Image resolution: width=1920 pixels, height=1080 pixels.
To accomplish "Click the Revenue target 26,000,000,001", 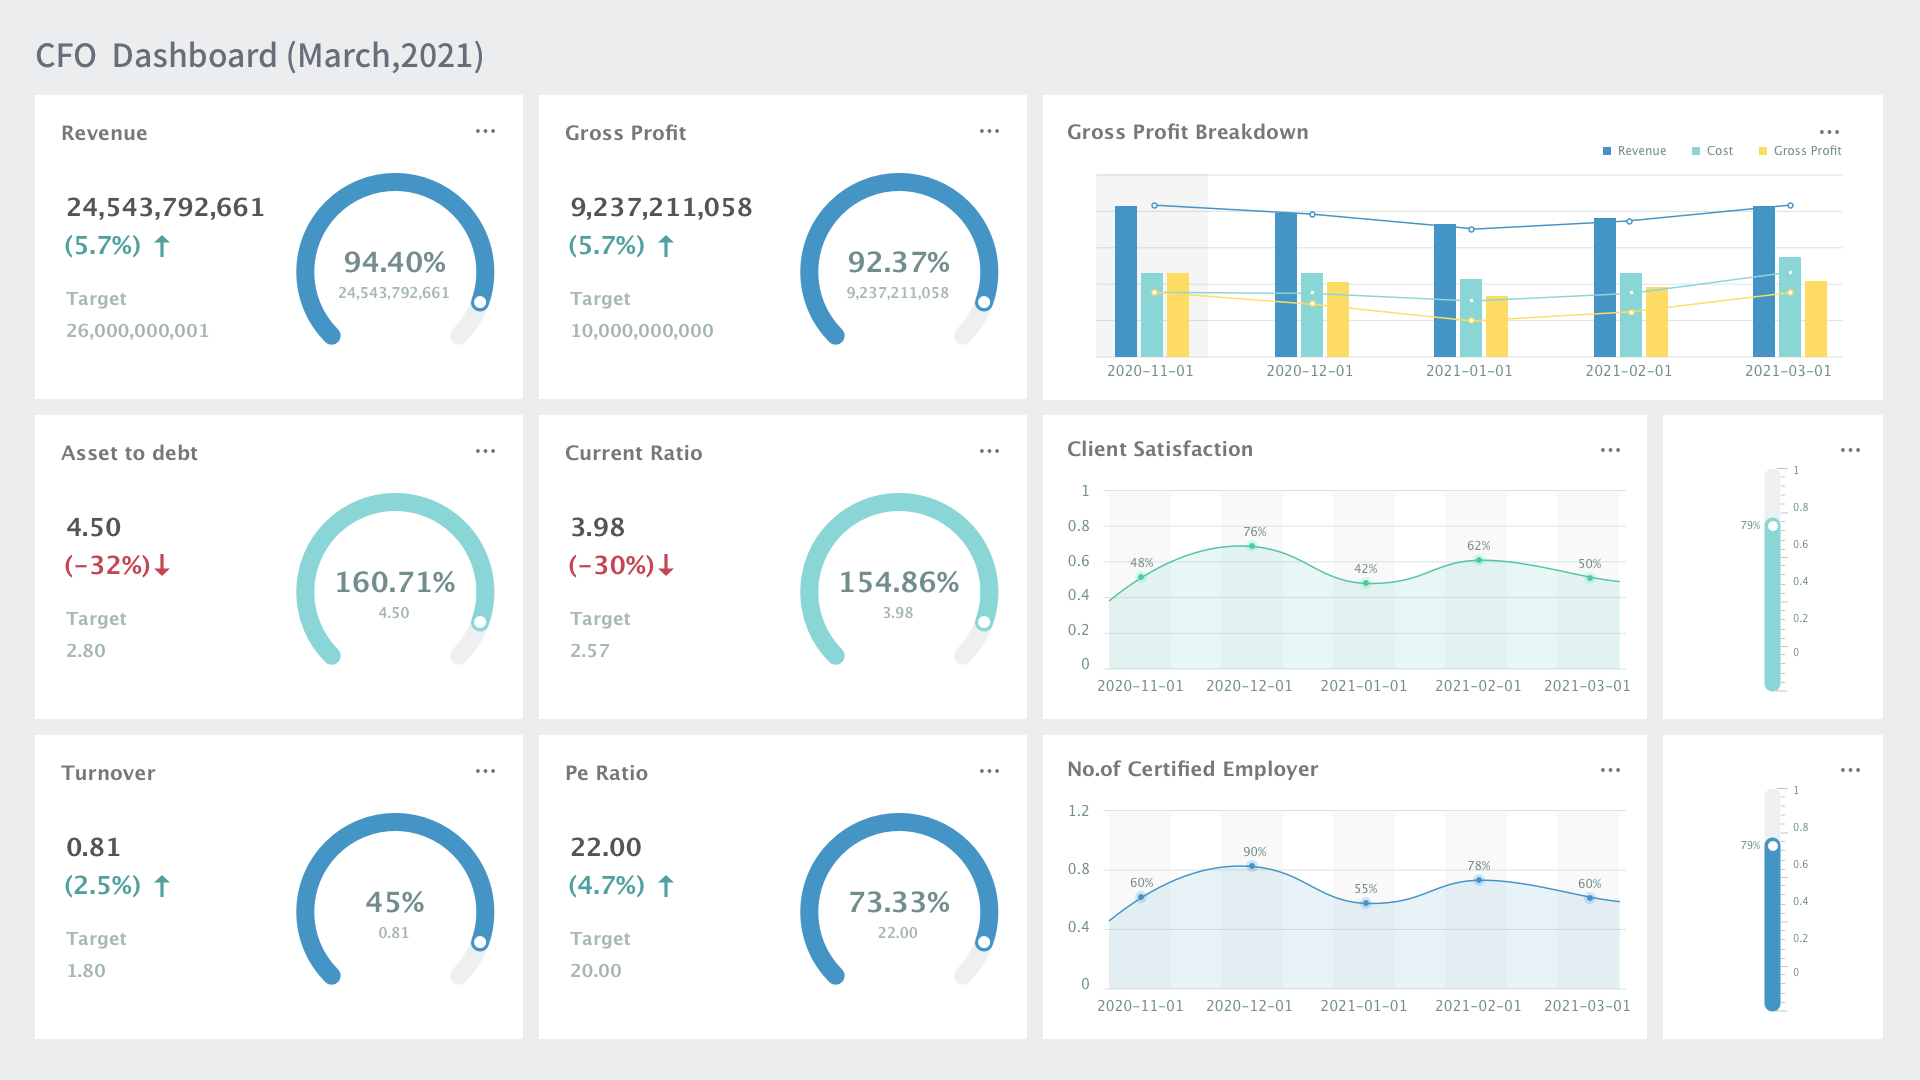I will [x=138, y=330].
